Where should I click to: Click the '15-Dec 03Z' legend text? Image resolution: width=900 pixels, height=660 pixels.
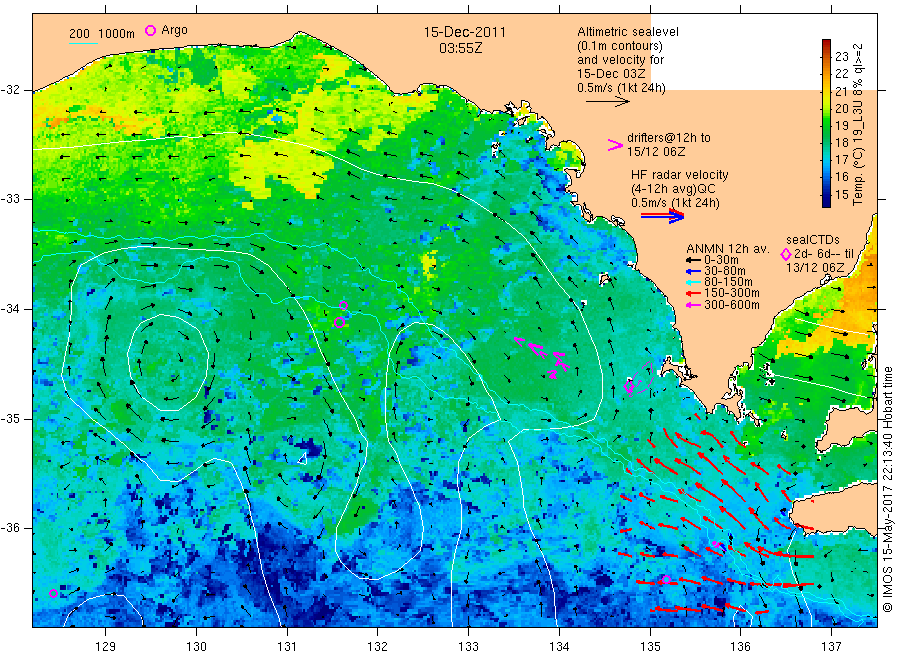(x=611, y=74)
